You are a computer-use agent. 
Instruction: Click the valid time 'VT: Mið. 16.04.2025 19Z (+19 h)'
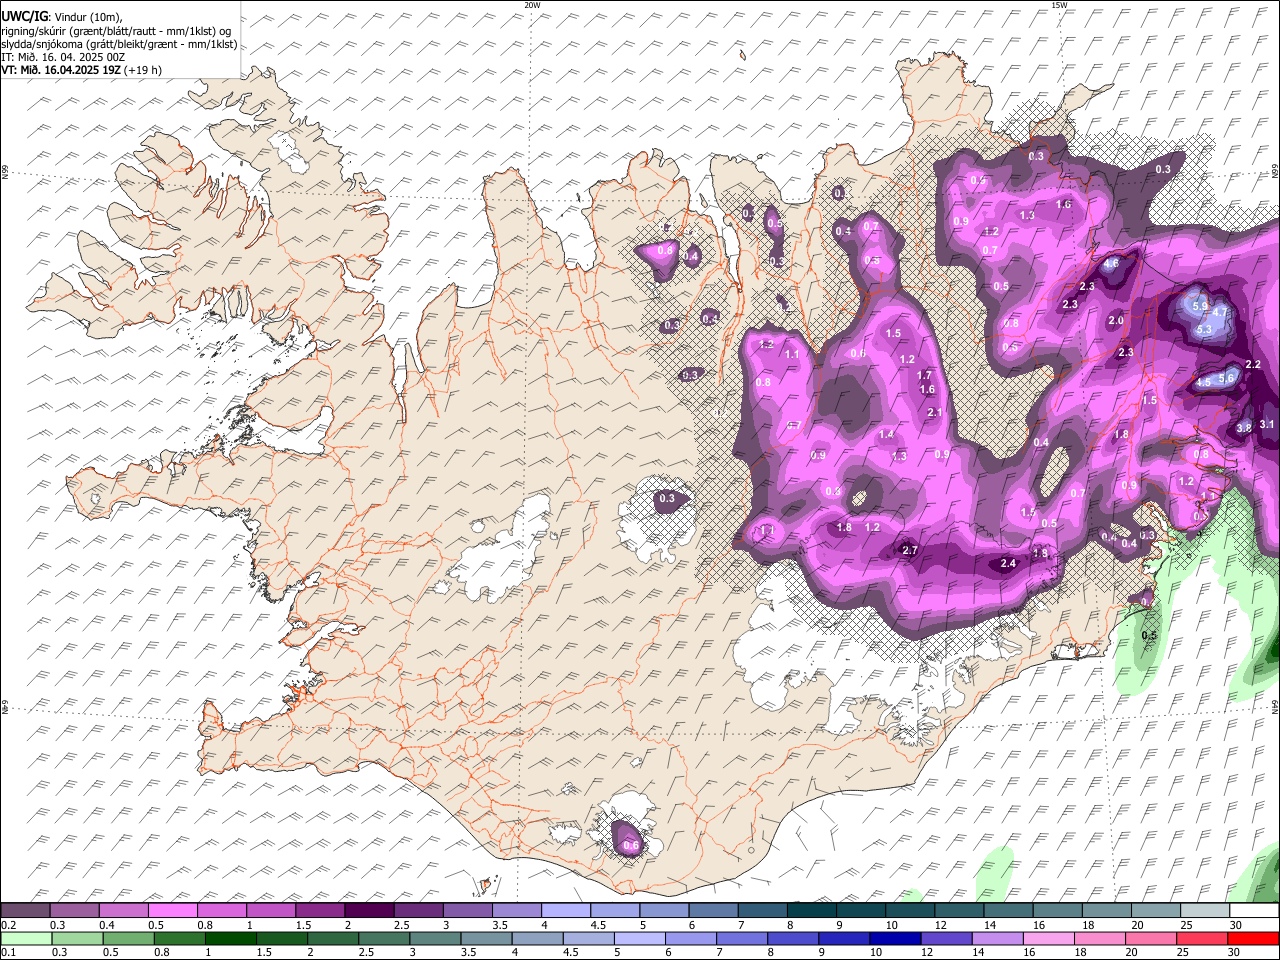tap(81, 70)
